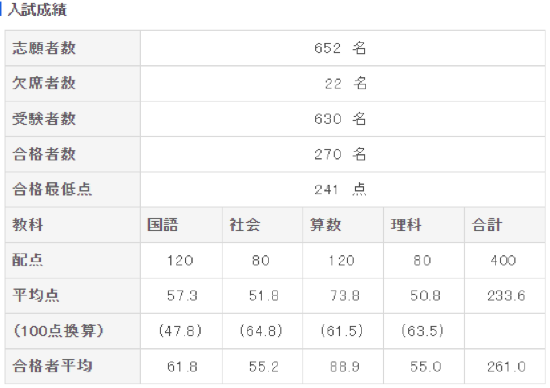Click the 88.9 passer average for 算数
The width and height of the screenshot is (550, 388).
[344, 367]
